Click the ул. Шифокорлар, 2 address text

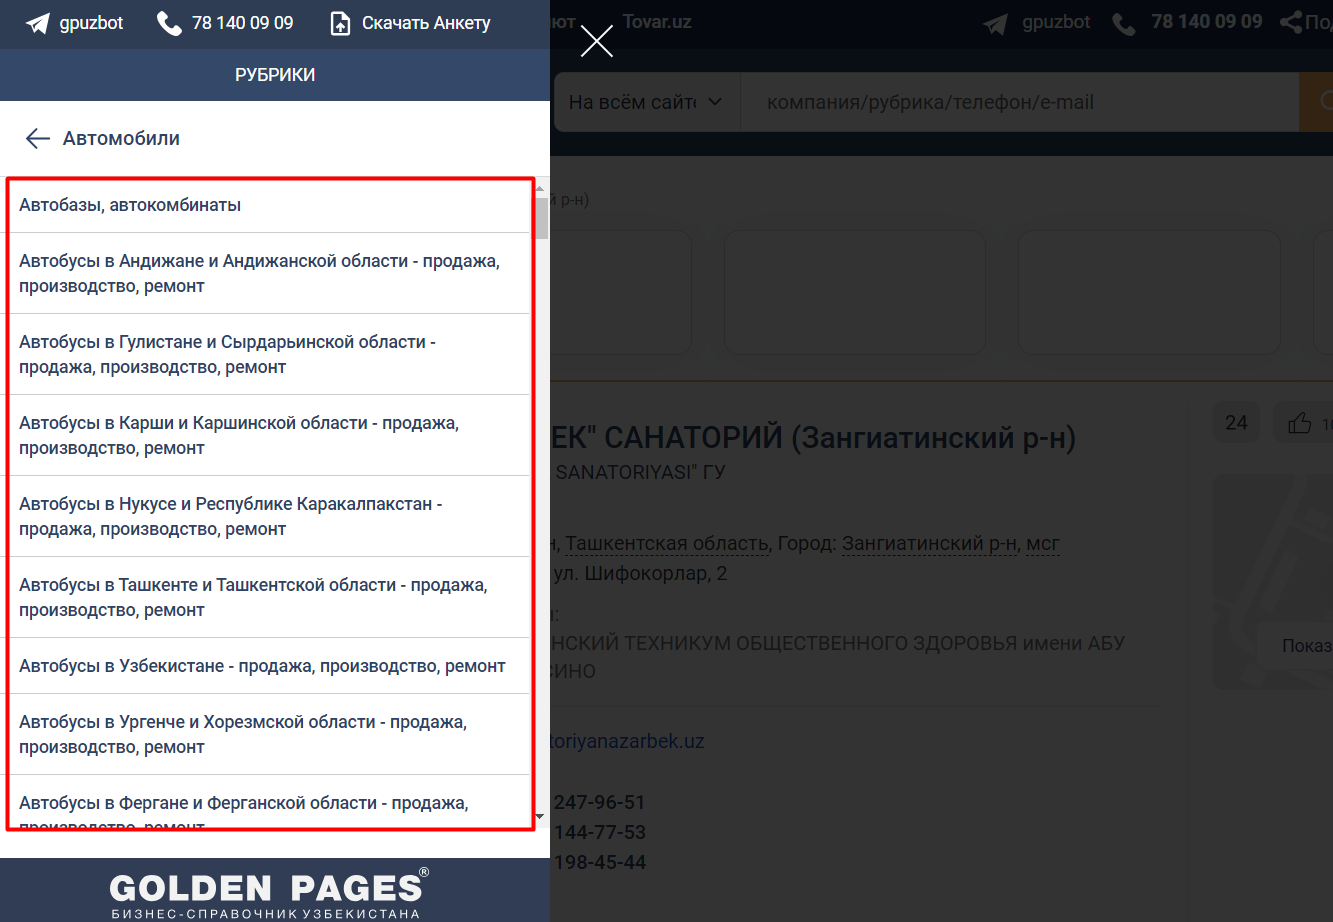point(641,574)
